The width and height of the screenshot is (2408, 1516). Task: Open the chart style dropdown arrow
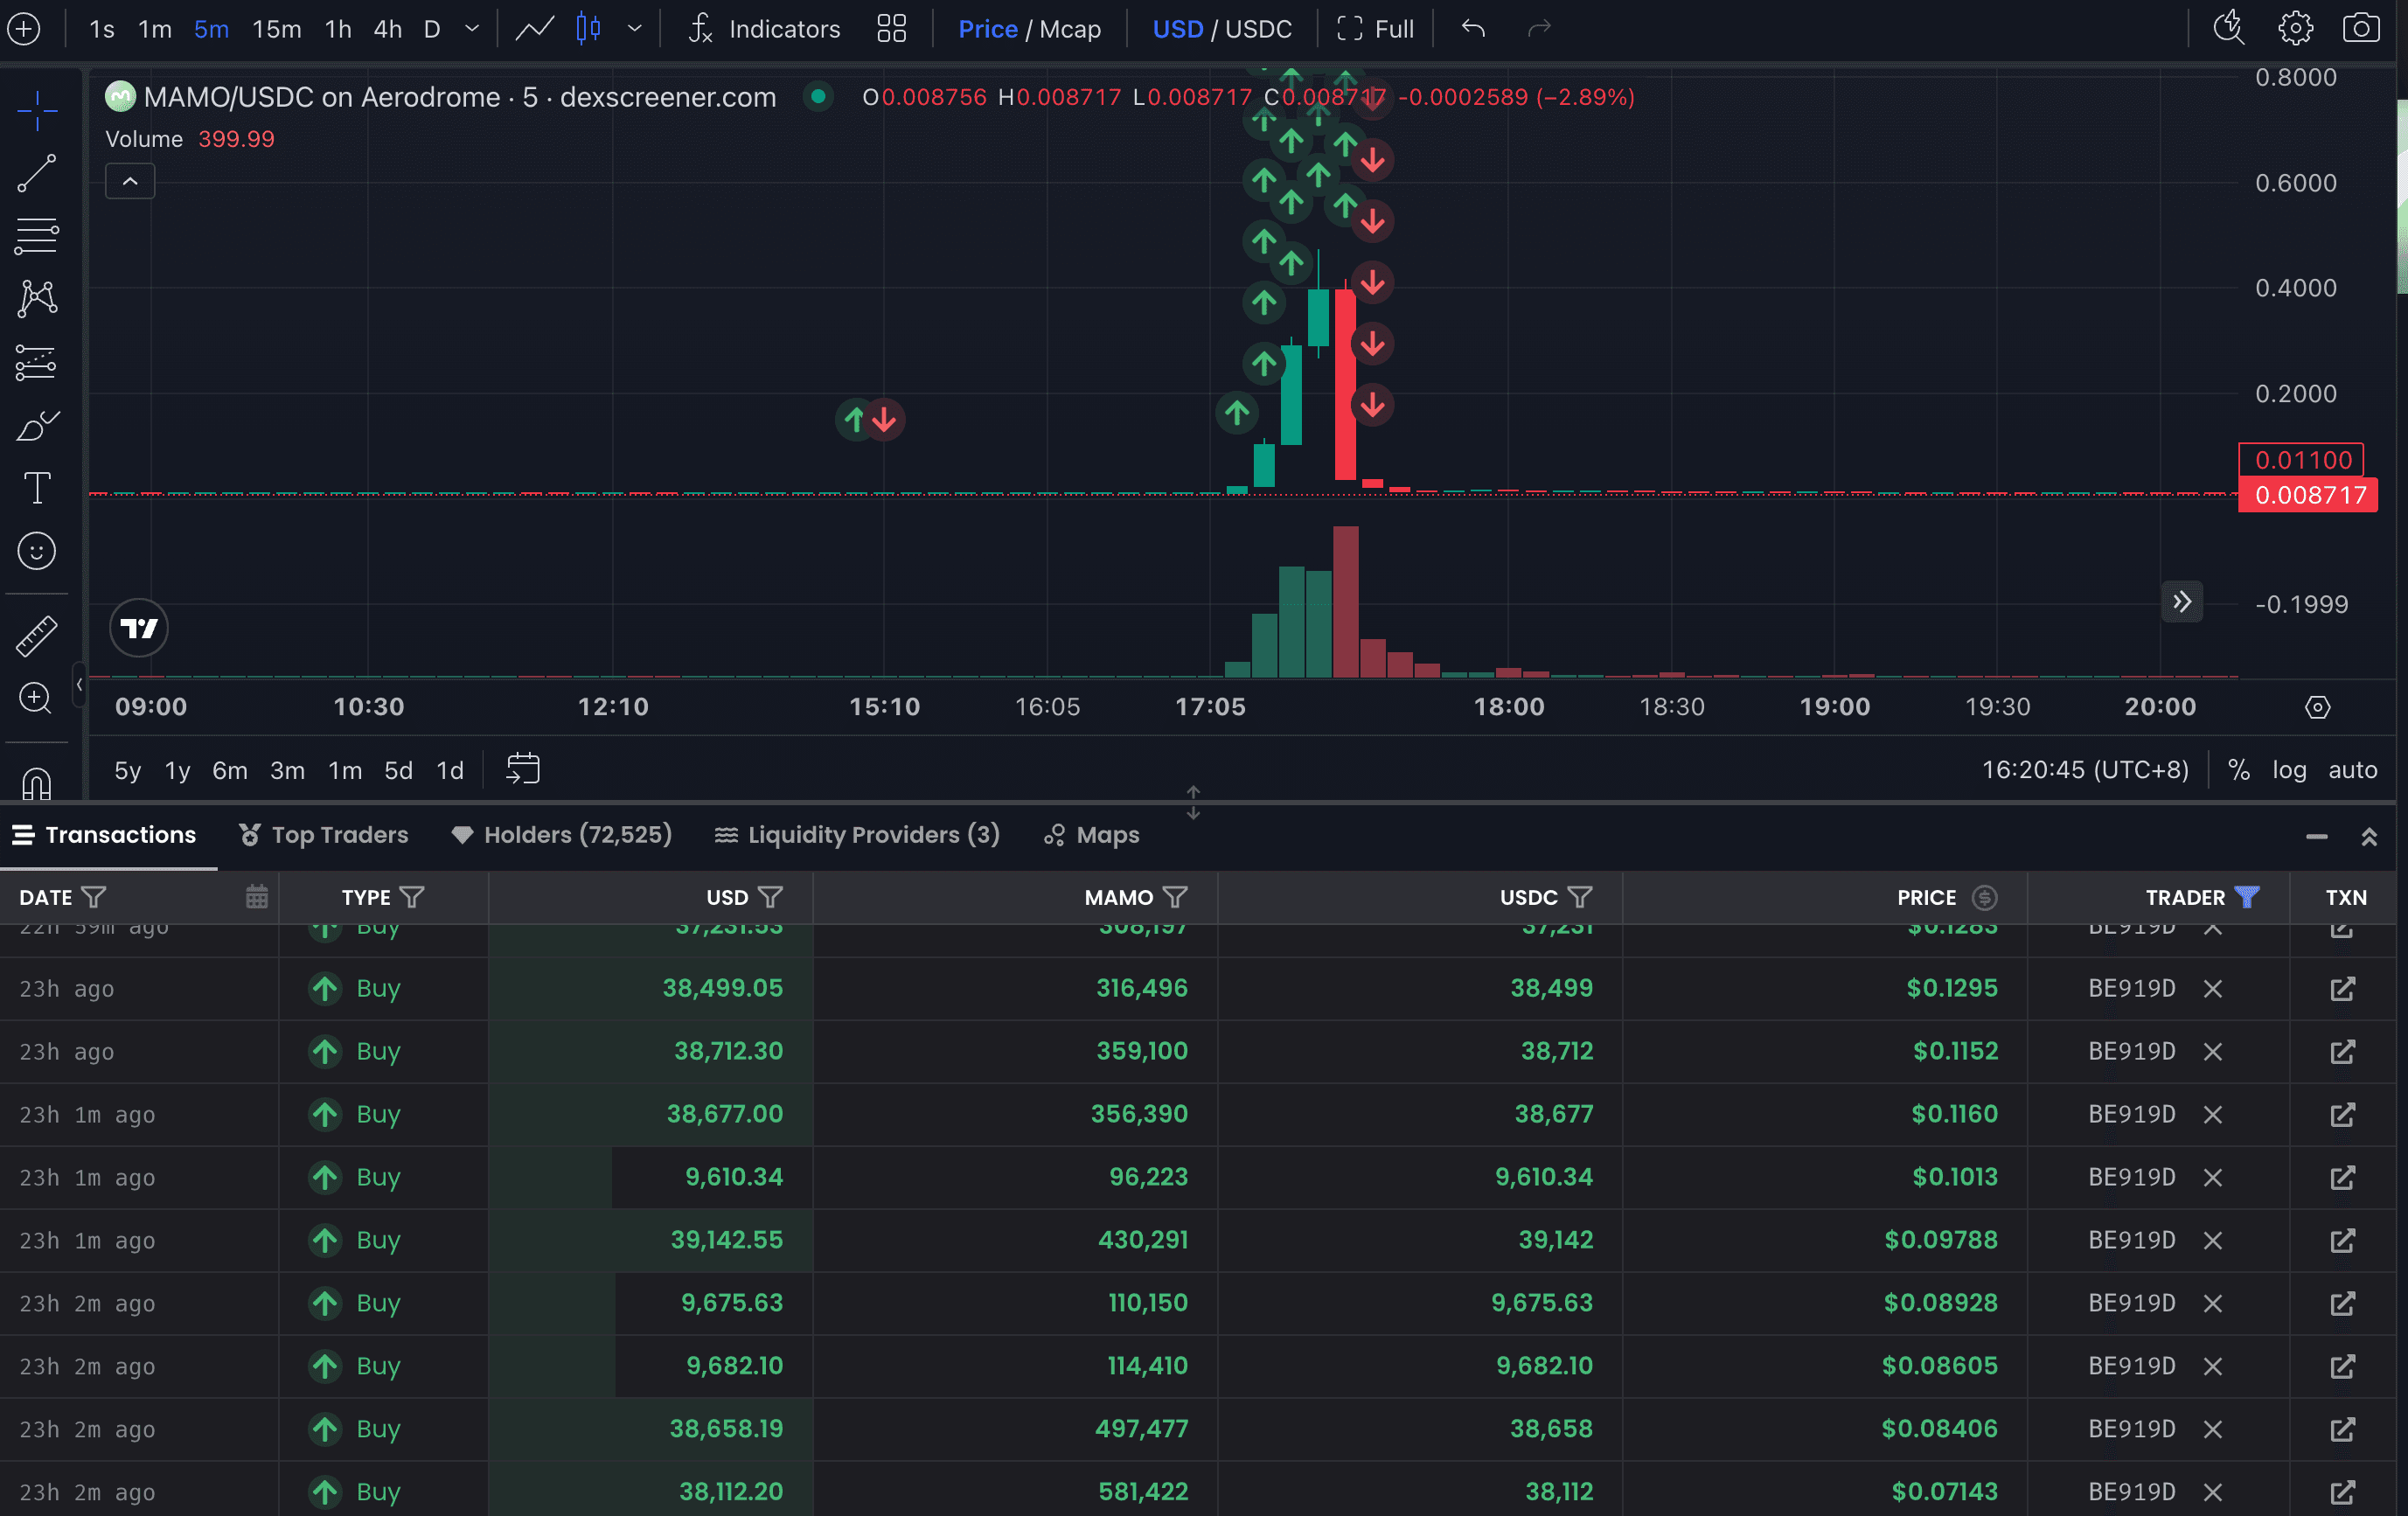coord(634,29)
